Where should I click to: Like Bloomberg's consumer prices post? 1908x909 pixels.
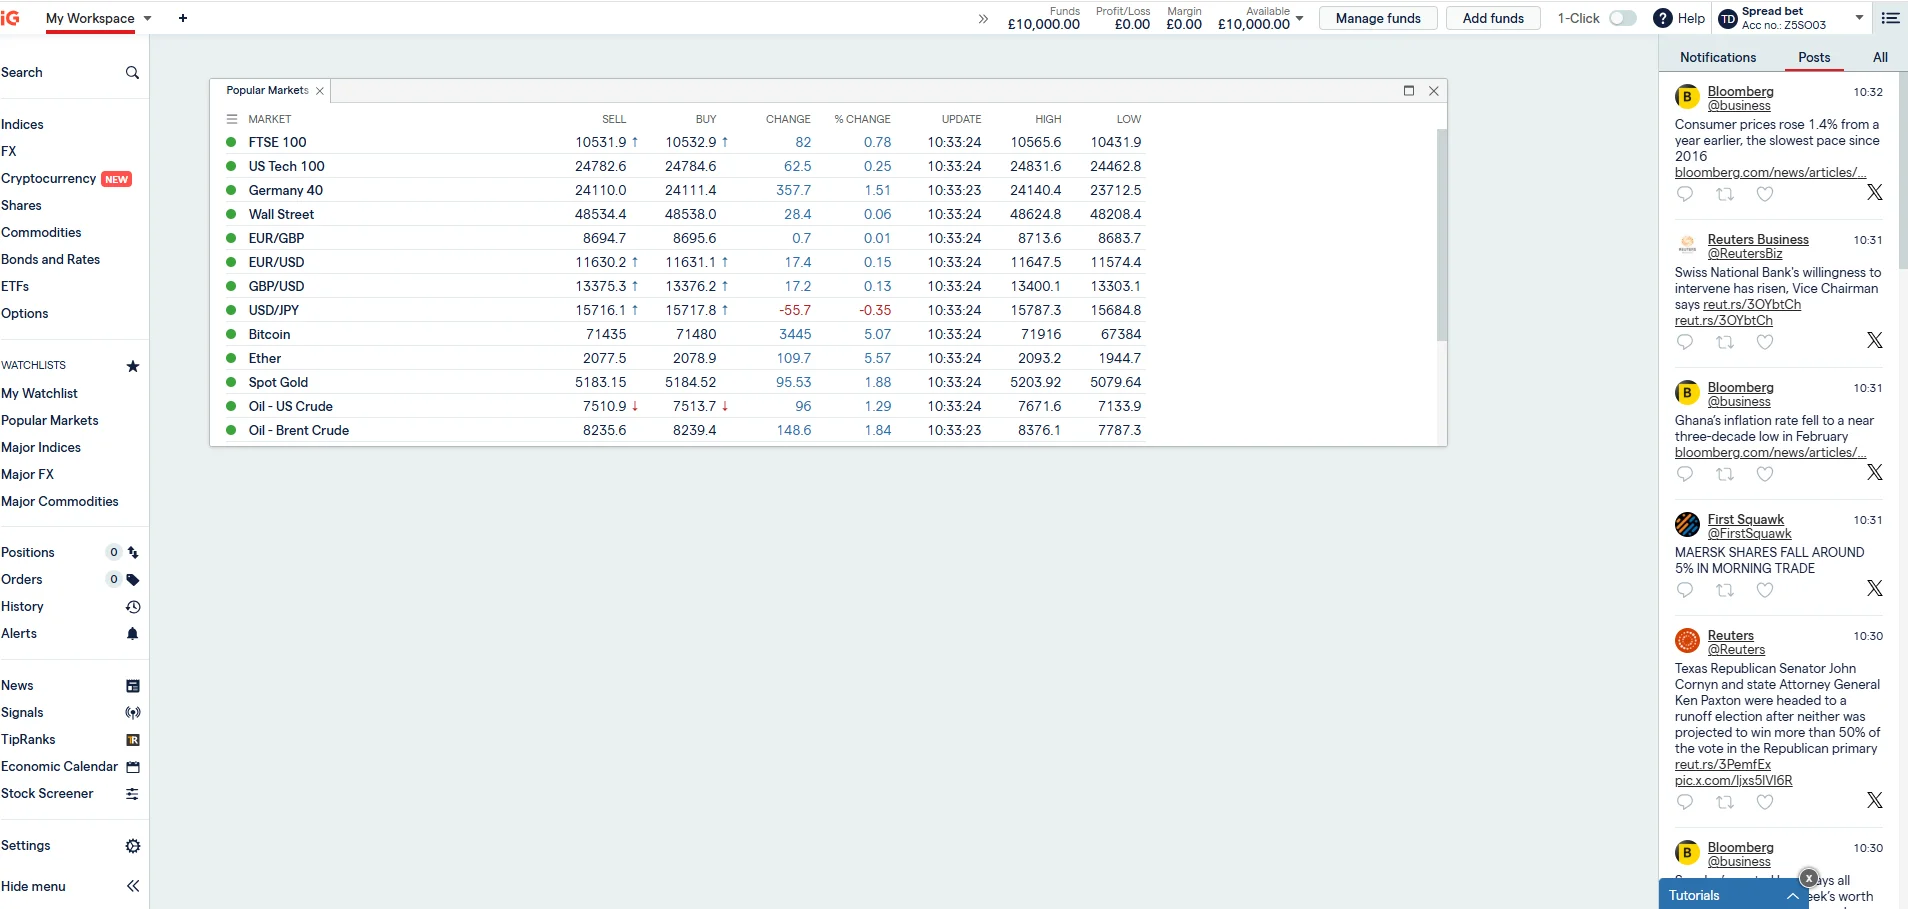coord(1766,194)
